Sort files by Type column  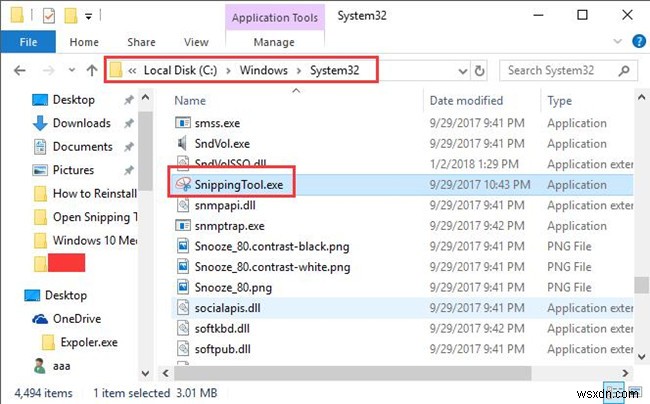559,101
